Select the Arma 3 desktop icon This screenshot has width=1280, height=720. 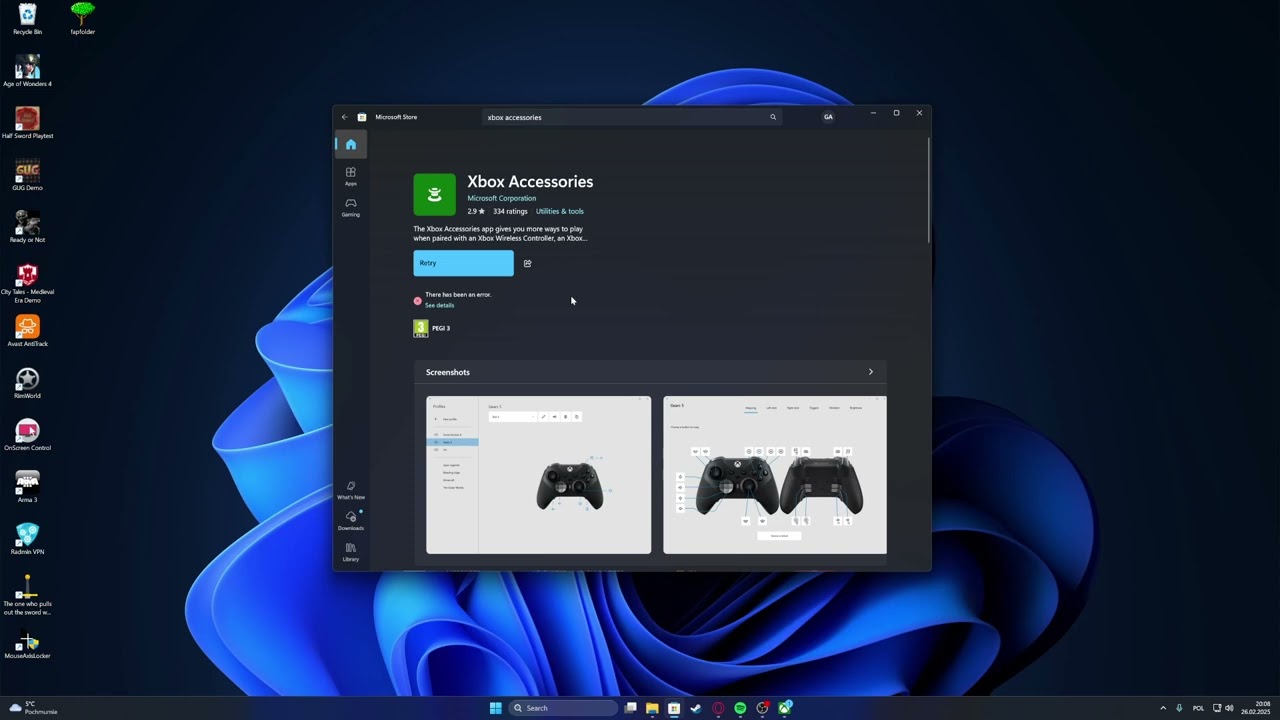(27, 487)
